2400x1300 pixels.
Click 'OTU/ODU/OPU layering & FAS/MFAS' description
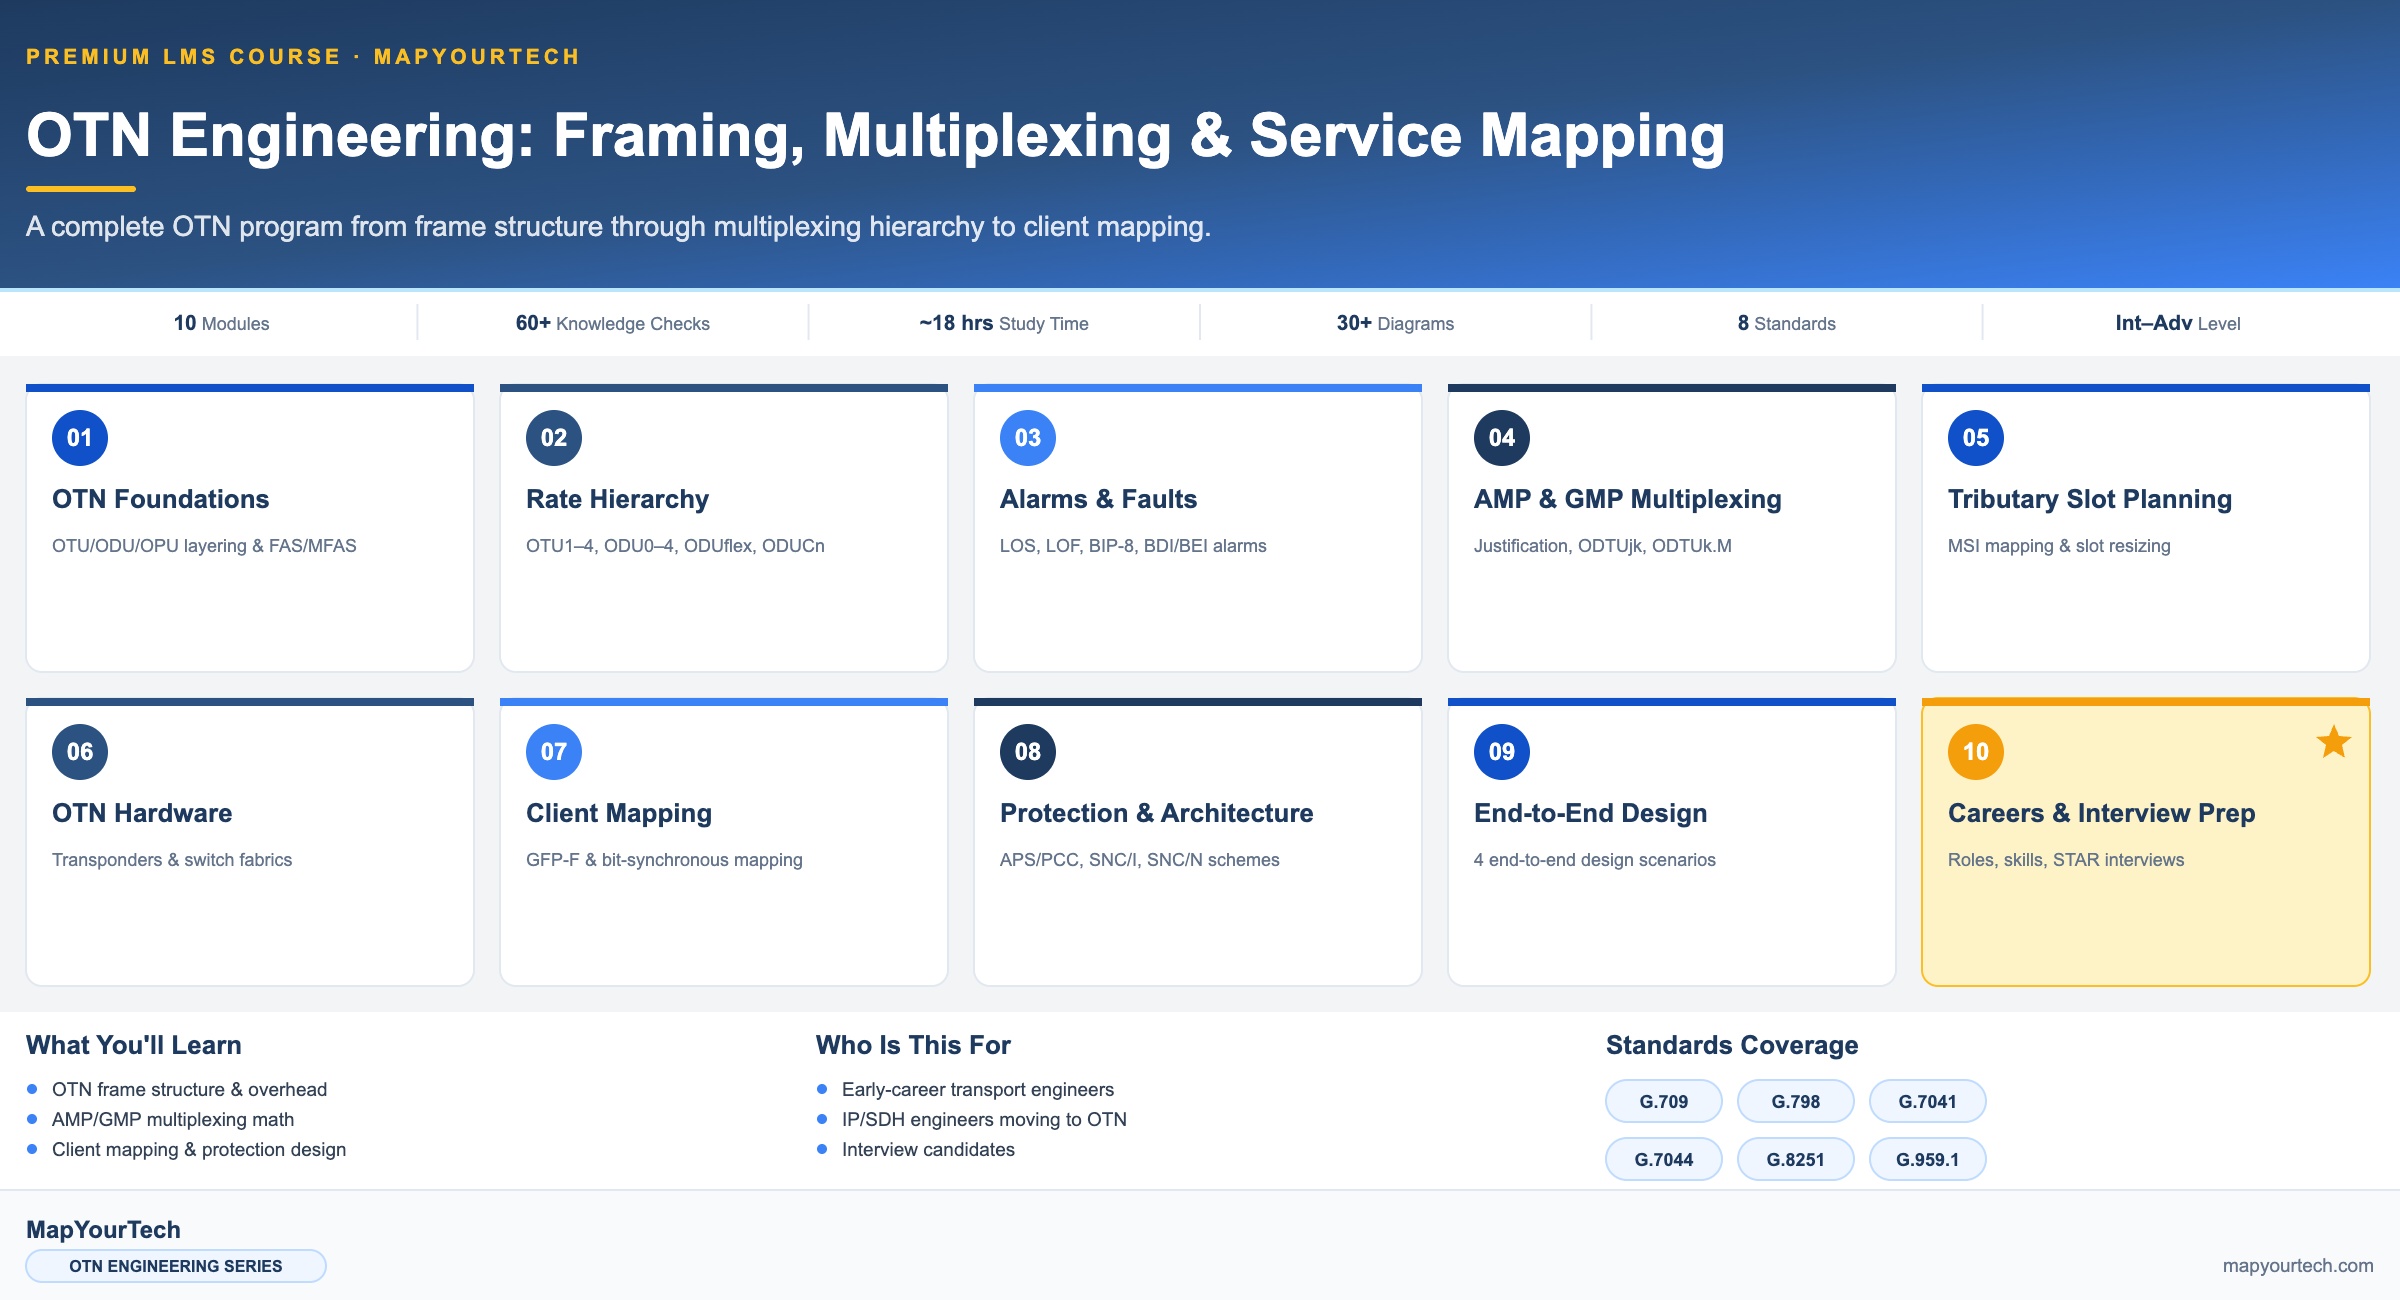[x=204, y=546]
